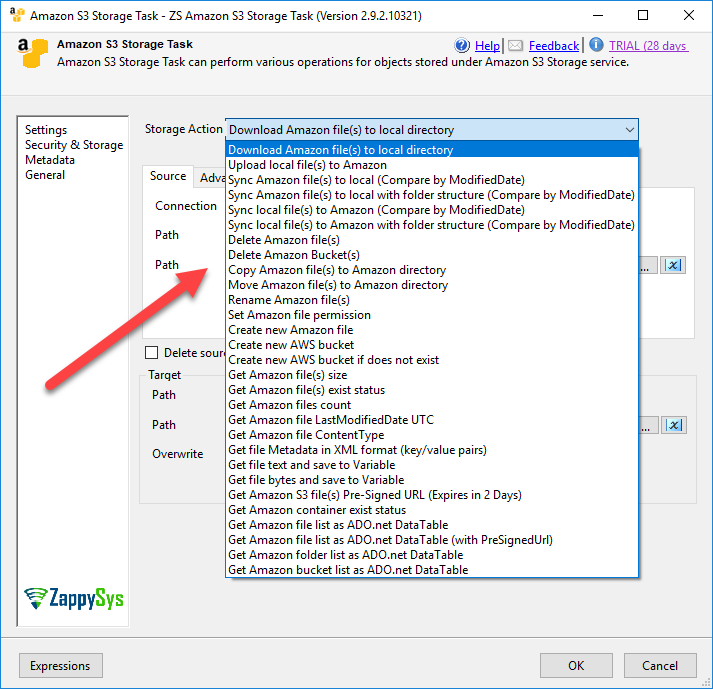Choose Sync Amazon file(s) to local with folder structure
Screen dimensions: 713x689
[432, 195]
